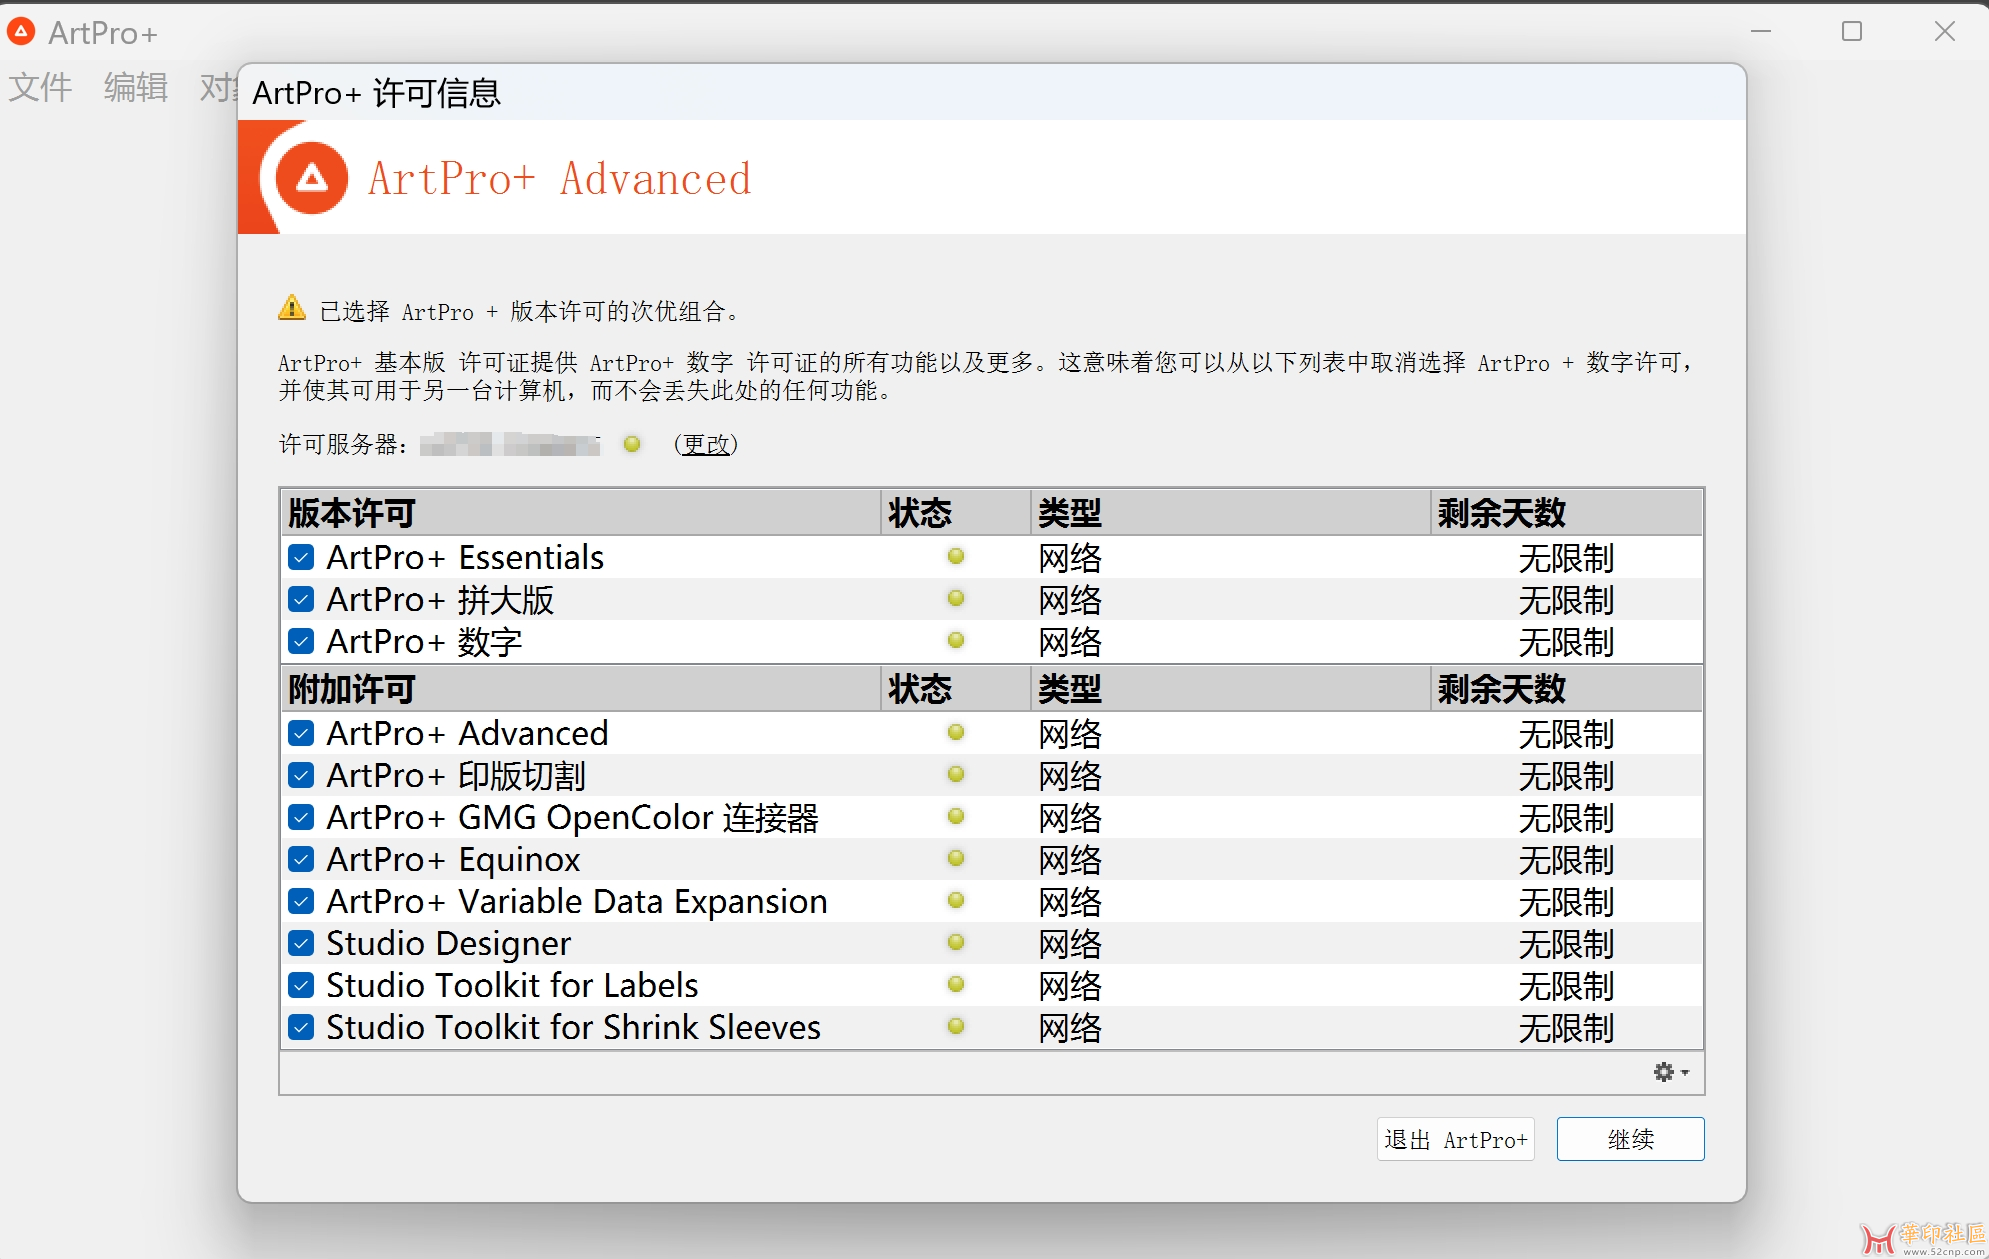The image size is (1989, 1259).
Task: Click the status dot for ArtPro+ 数字
Action: 956,640
